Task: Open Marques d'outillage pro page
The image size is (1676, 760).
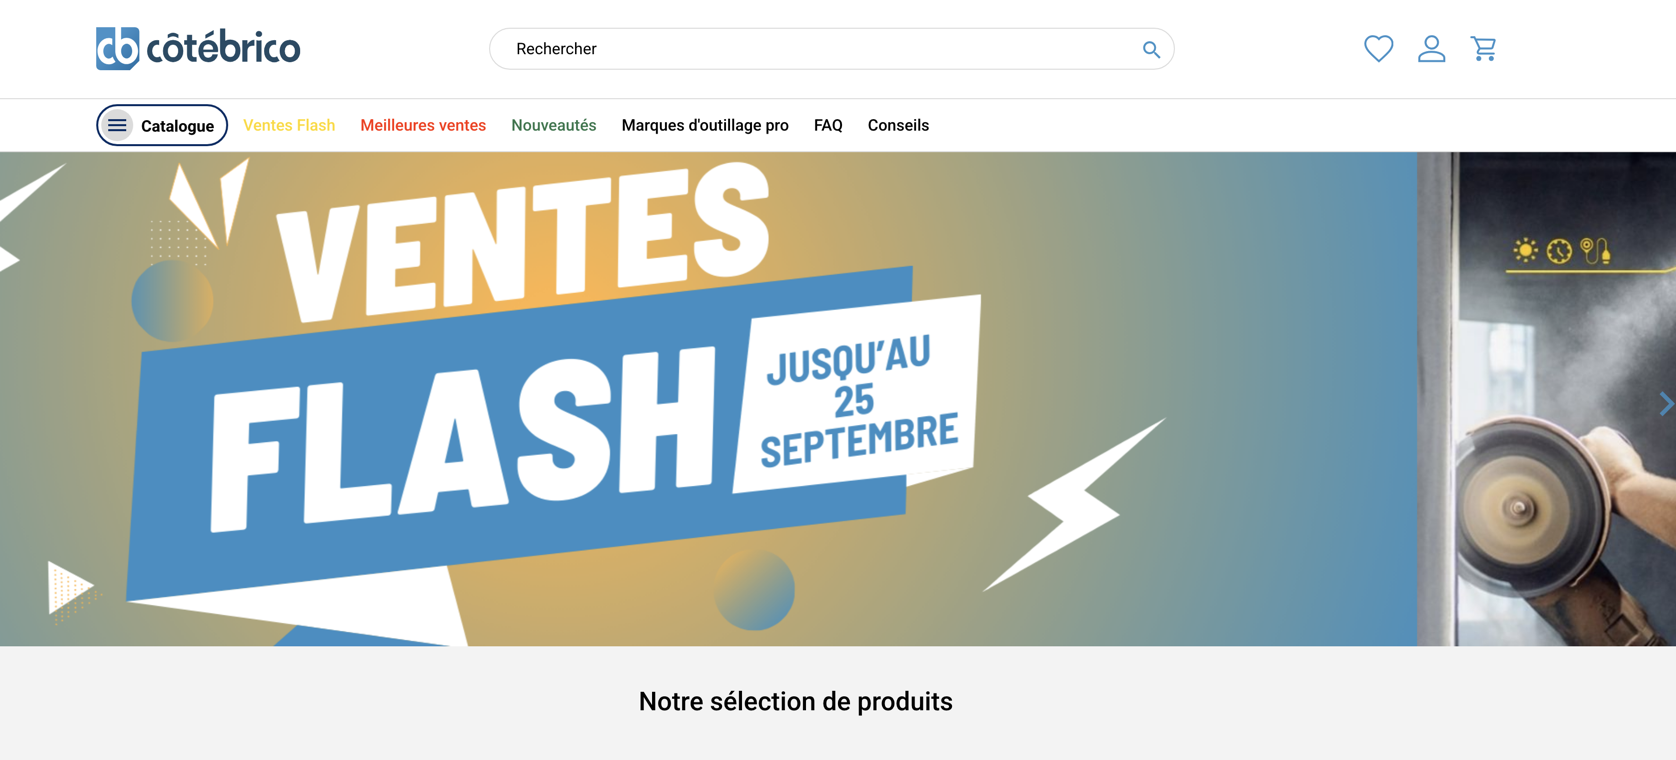Action: tap(705, 125)
